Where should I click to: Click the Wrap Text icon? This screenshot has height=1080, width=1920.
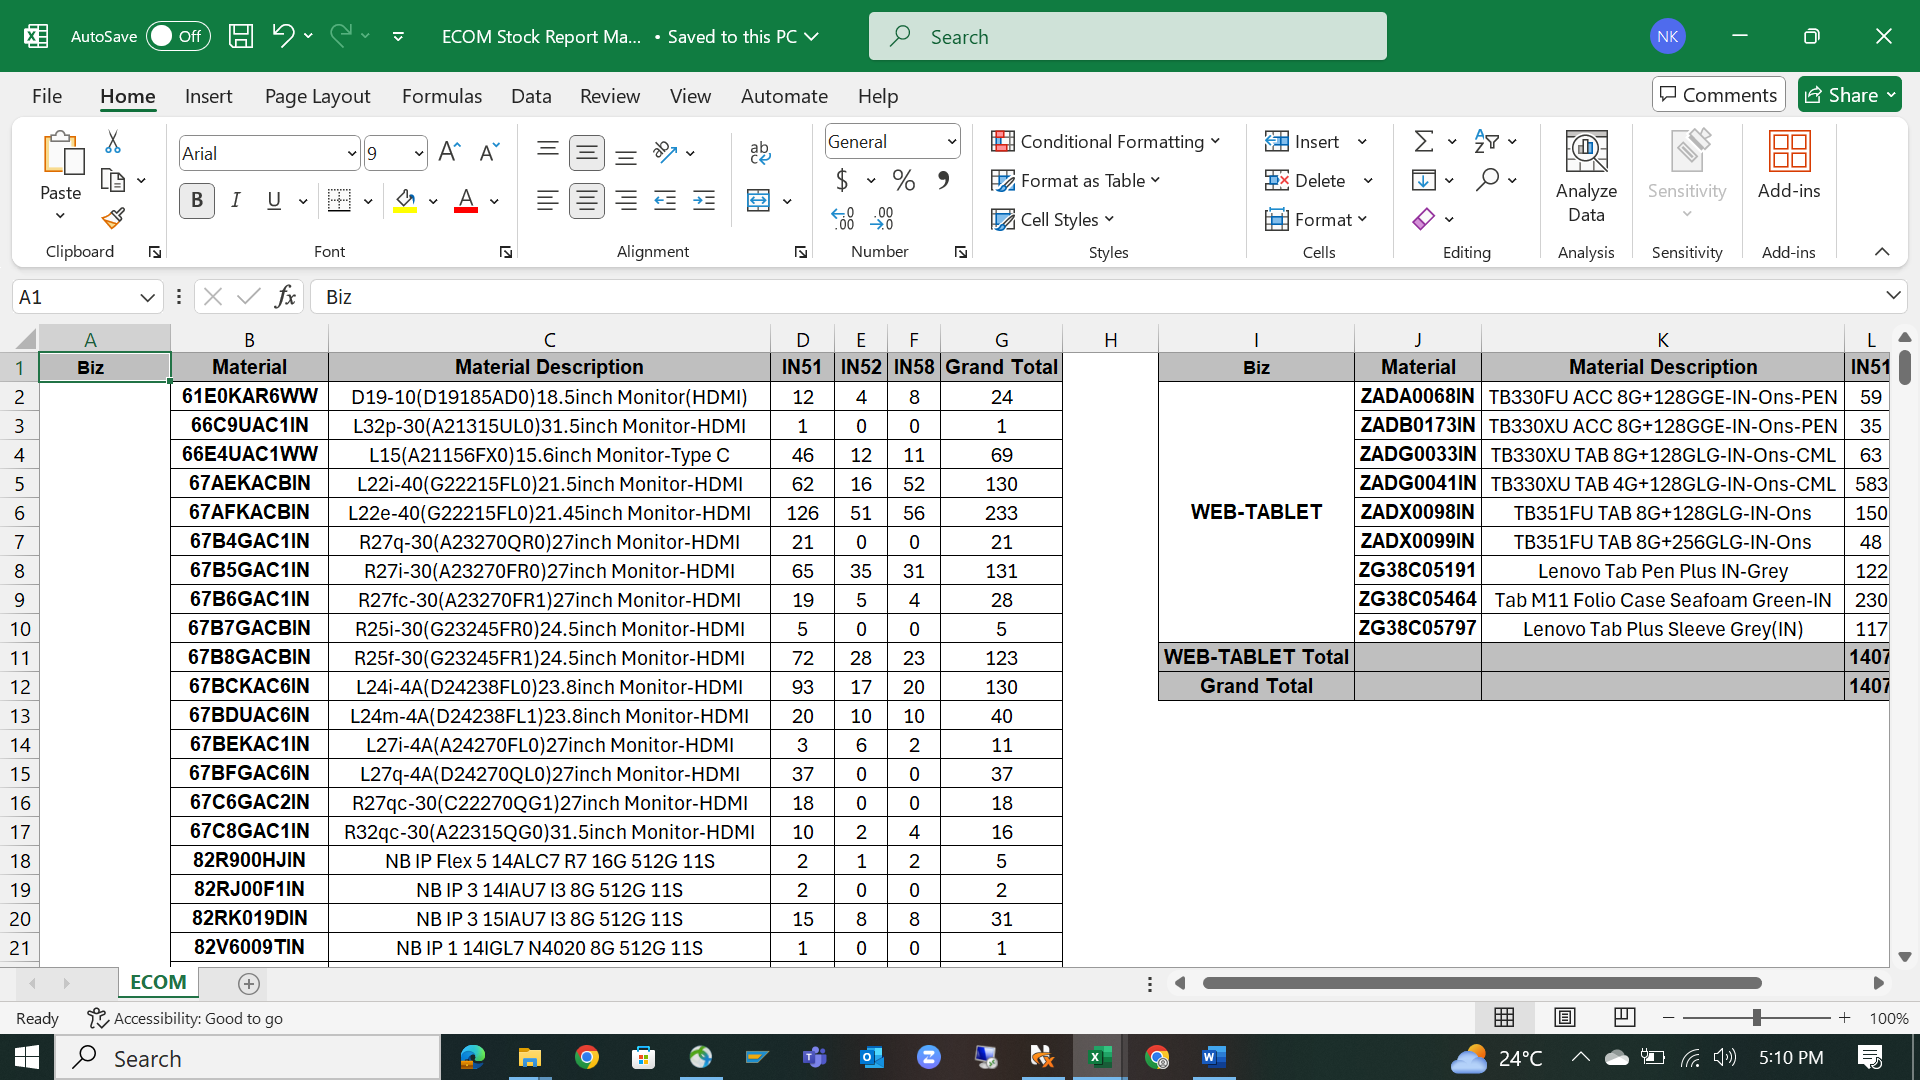click(759, 153)
